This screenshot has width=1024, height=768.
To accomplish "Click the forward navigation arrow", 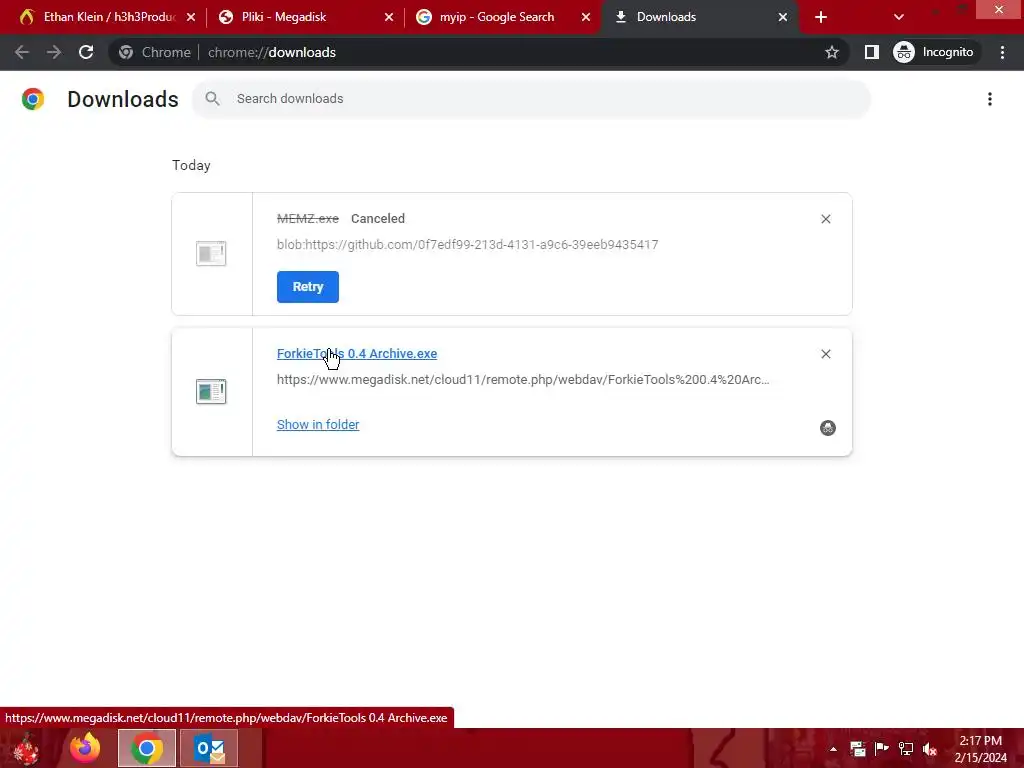I will coord(54,52).
